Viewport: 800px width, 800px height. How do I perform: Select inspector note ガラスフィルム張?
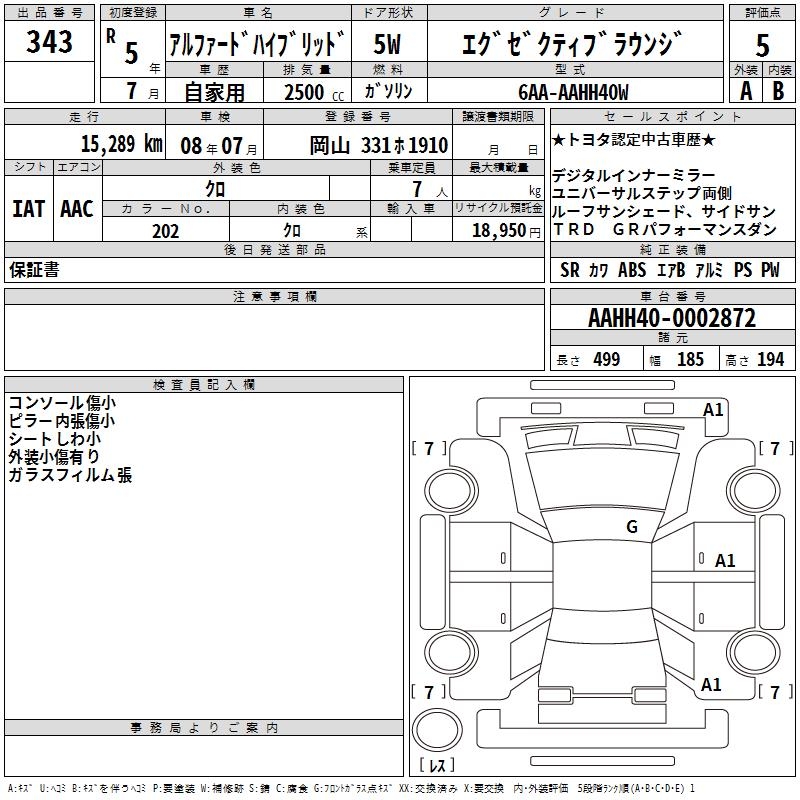click(x=70, y=475)
